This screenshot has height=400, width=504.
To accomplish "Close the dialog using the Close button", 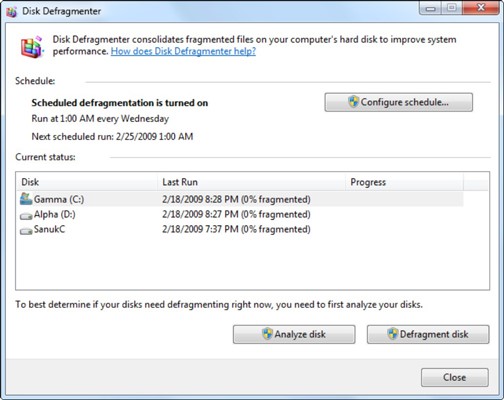I will coord(455,377).
